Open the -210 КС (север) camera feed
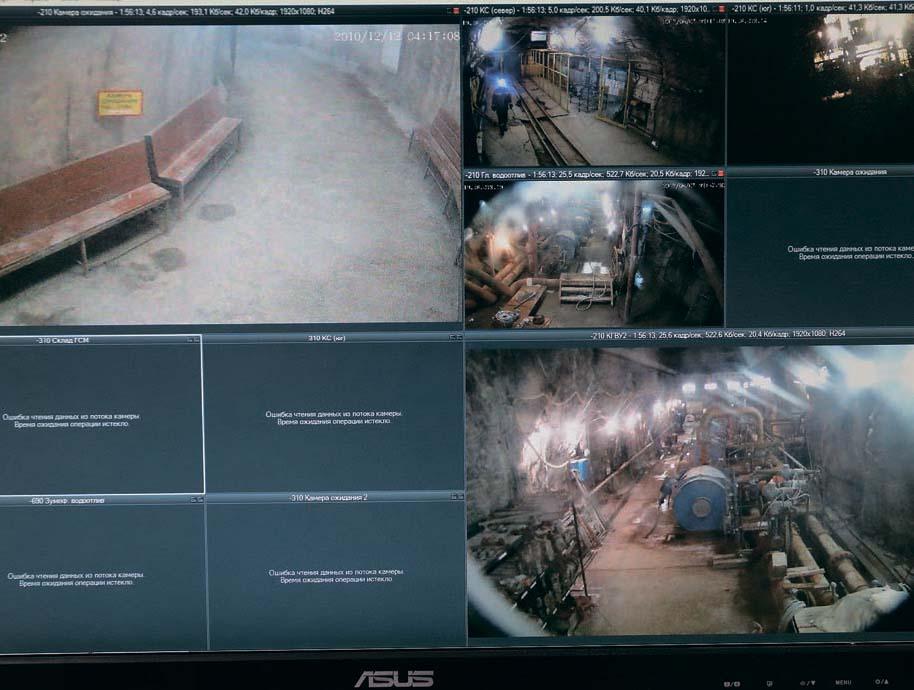This screenshot has width=914, height=690. (x=593, y=92)
